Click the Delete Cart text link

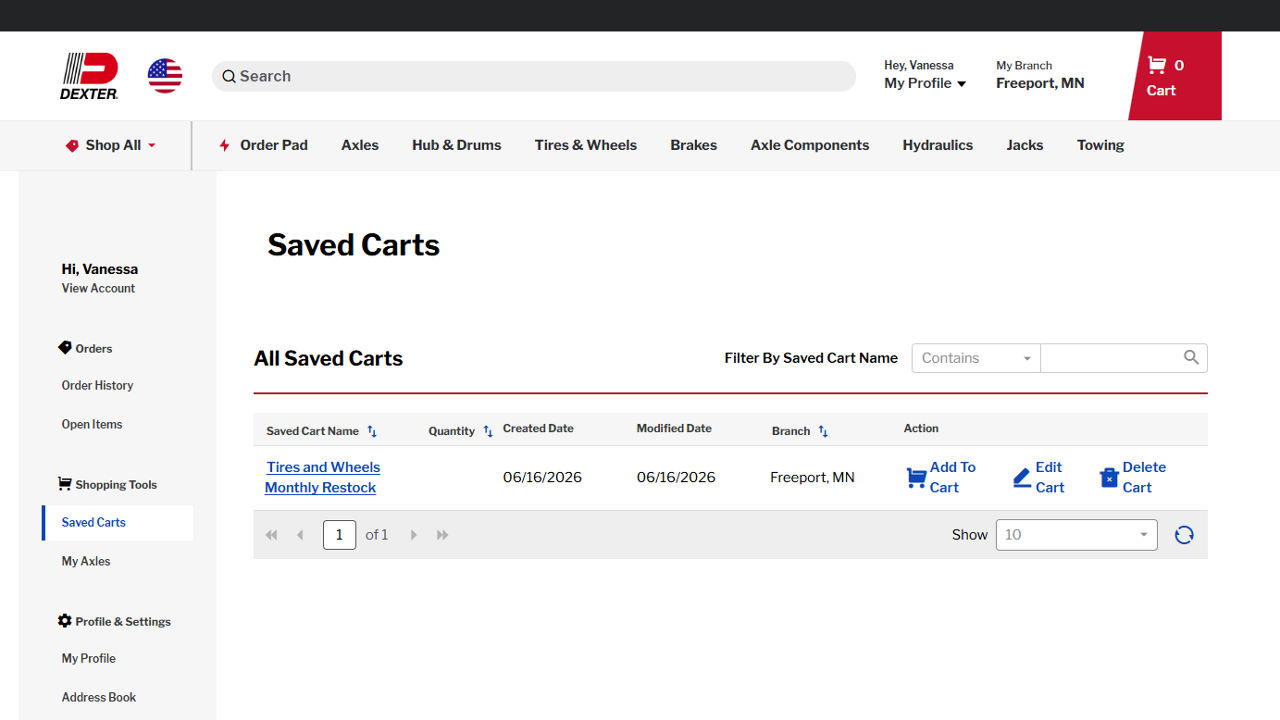(1144, 477)
